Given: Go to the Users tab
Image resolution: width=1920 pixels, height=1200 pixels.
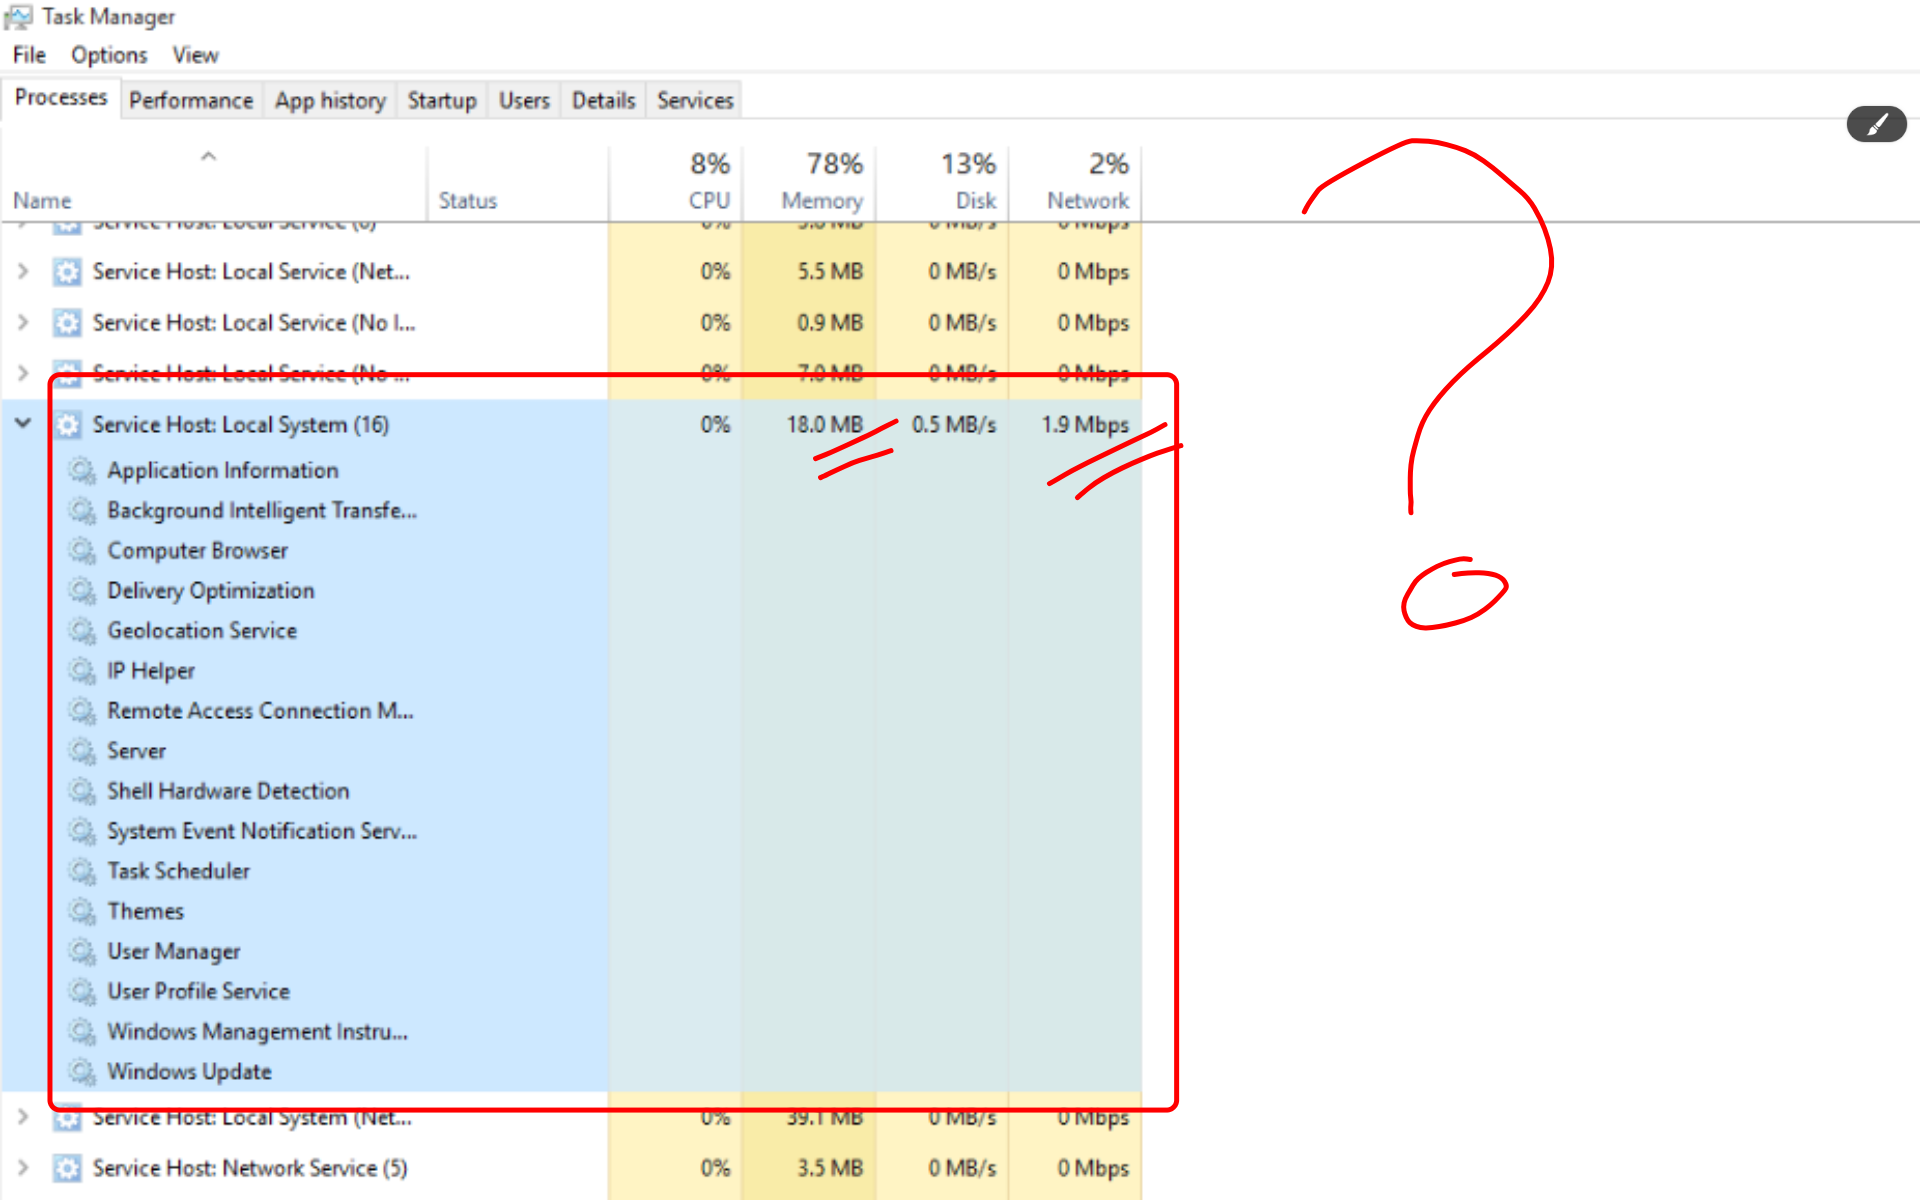Looking at the screenshot, I should click(524, 101).
